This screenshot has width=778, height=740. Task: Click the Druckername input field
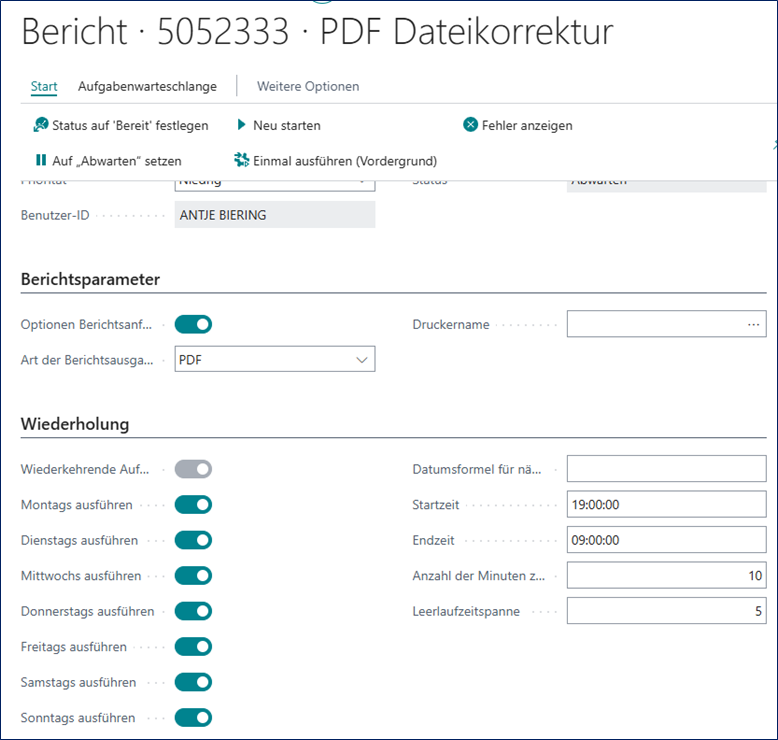click(x=667, y=324)
